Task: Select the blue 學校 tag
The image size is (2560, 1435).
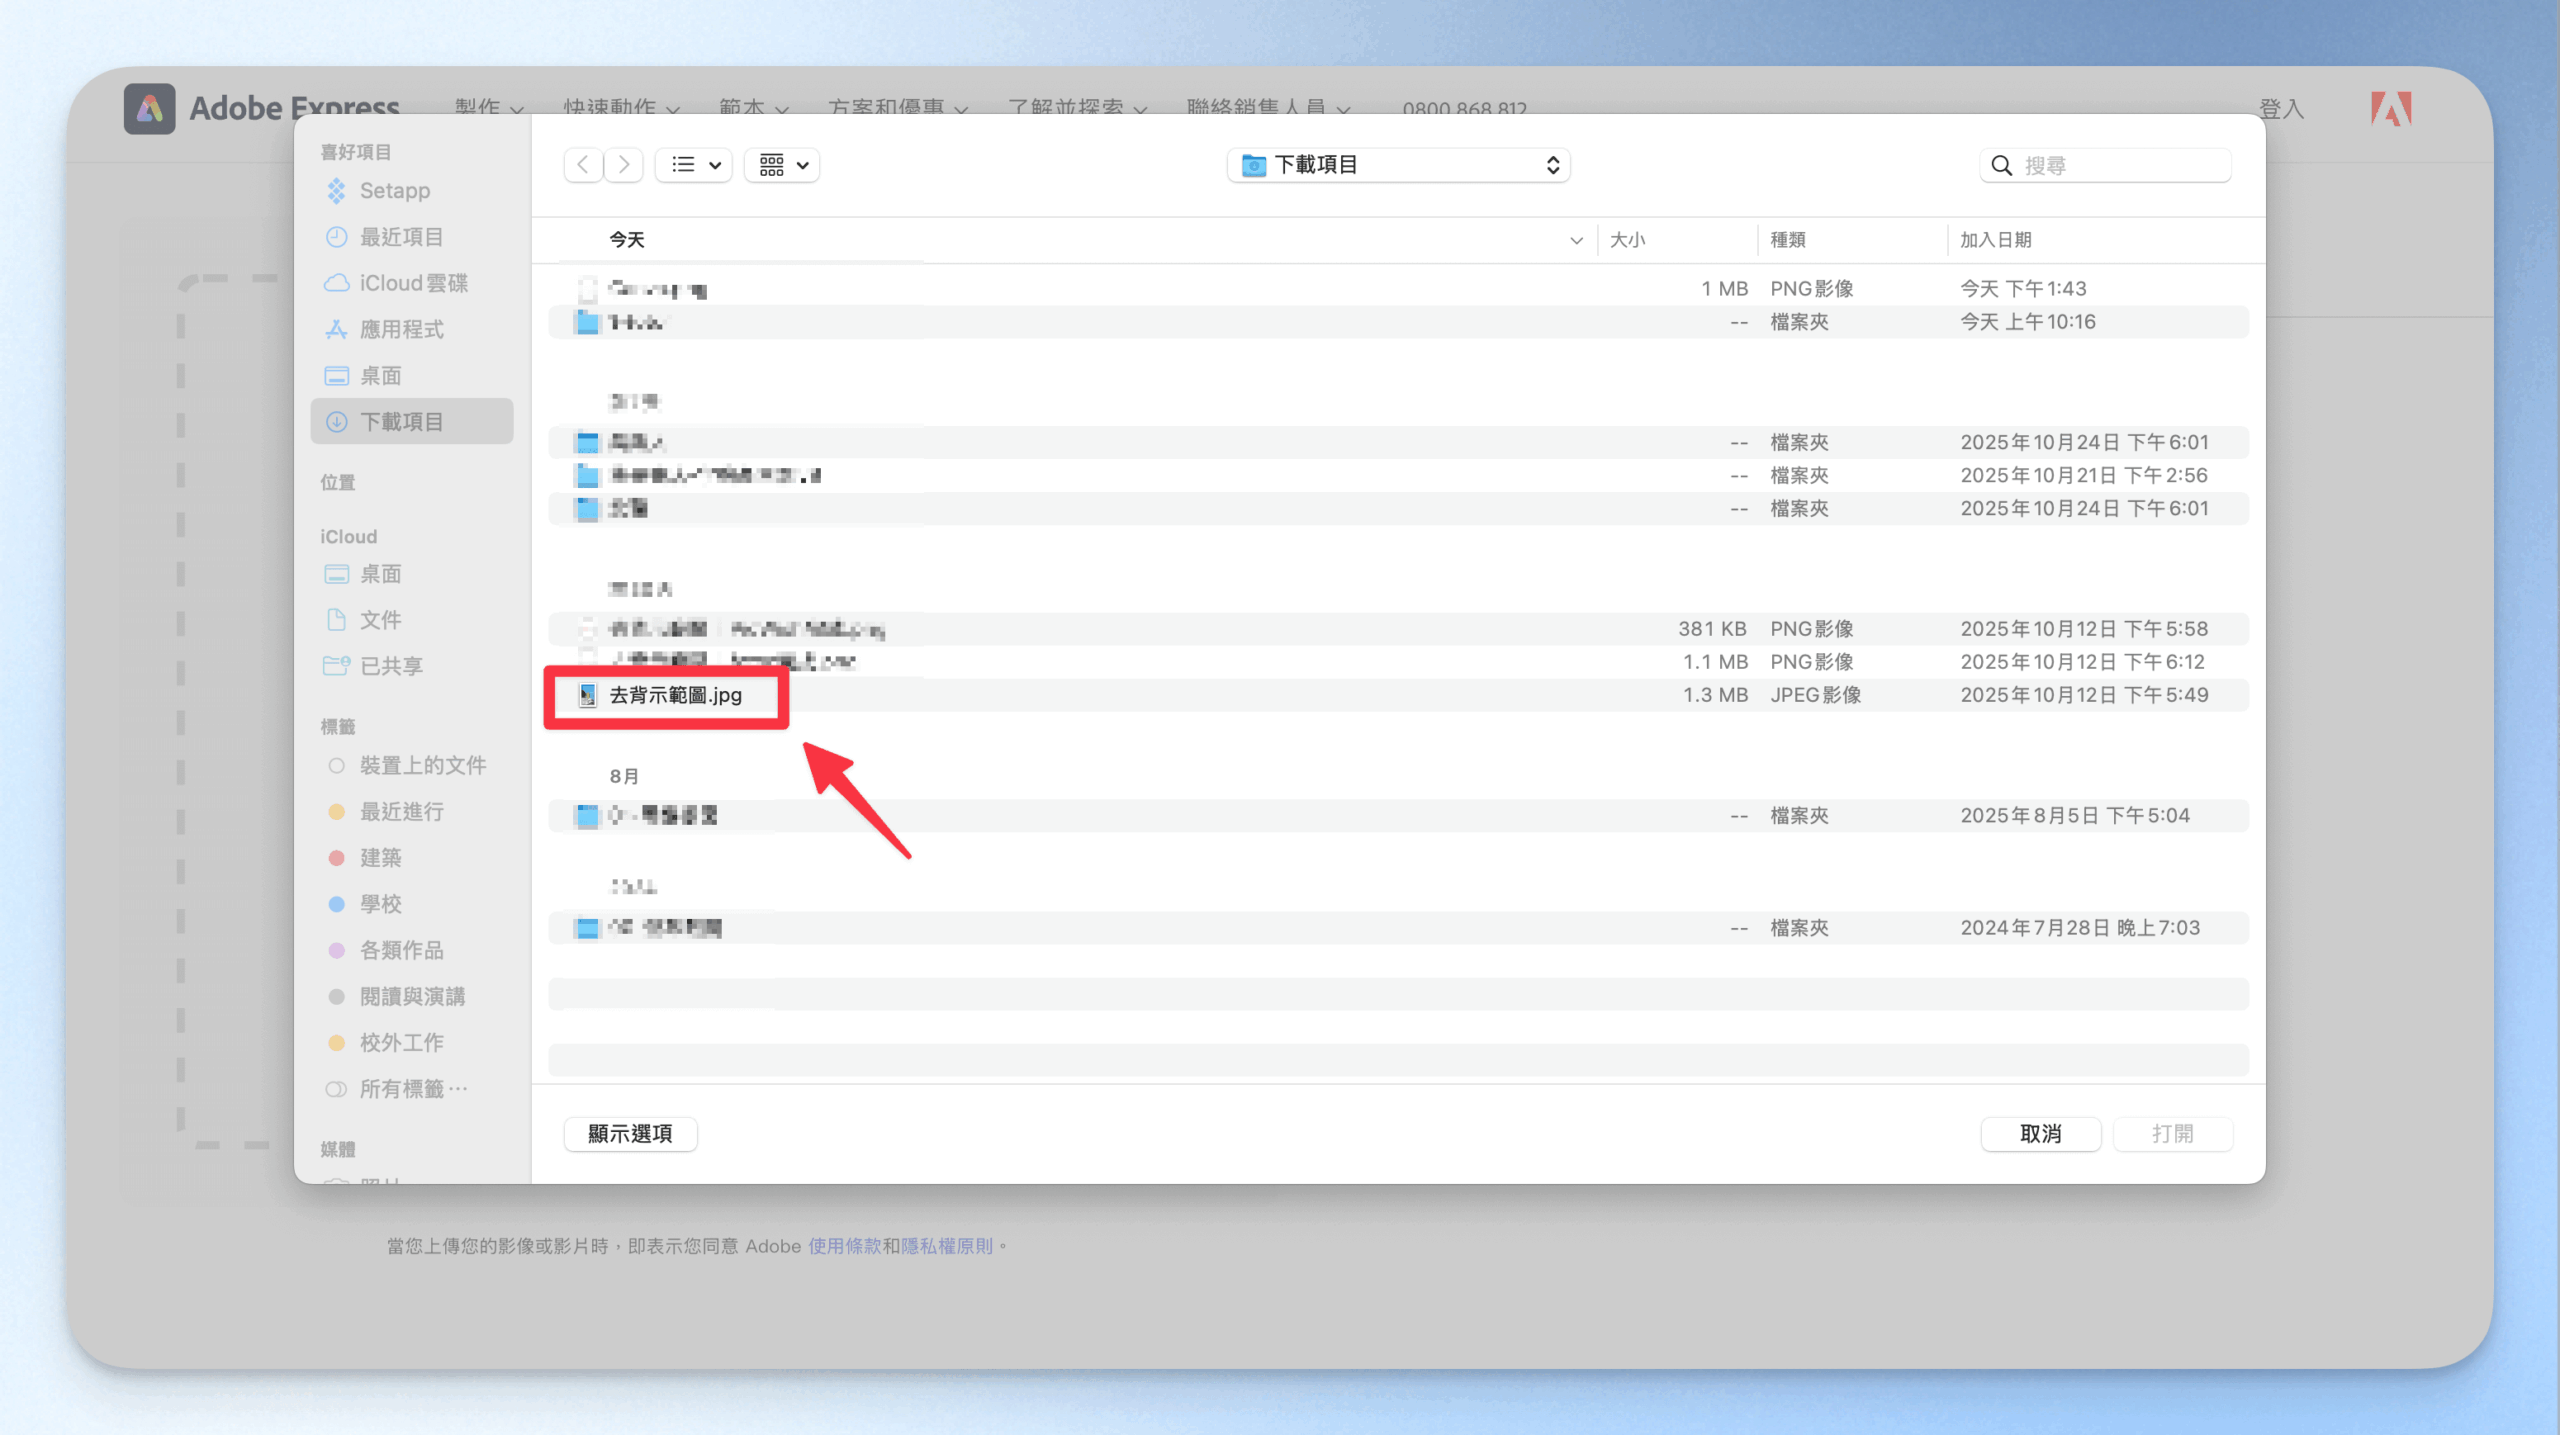Action: 380,904
